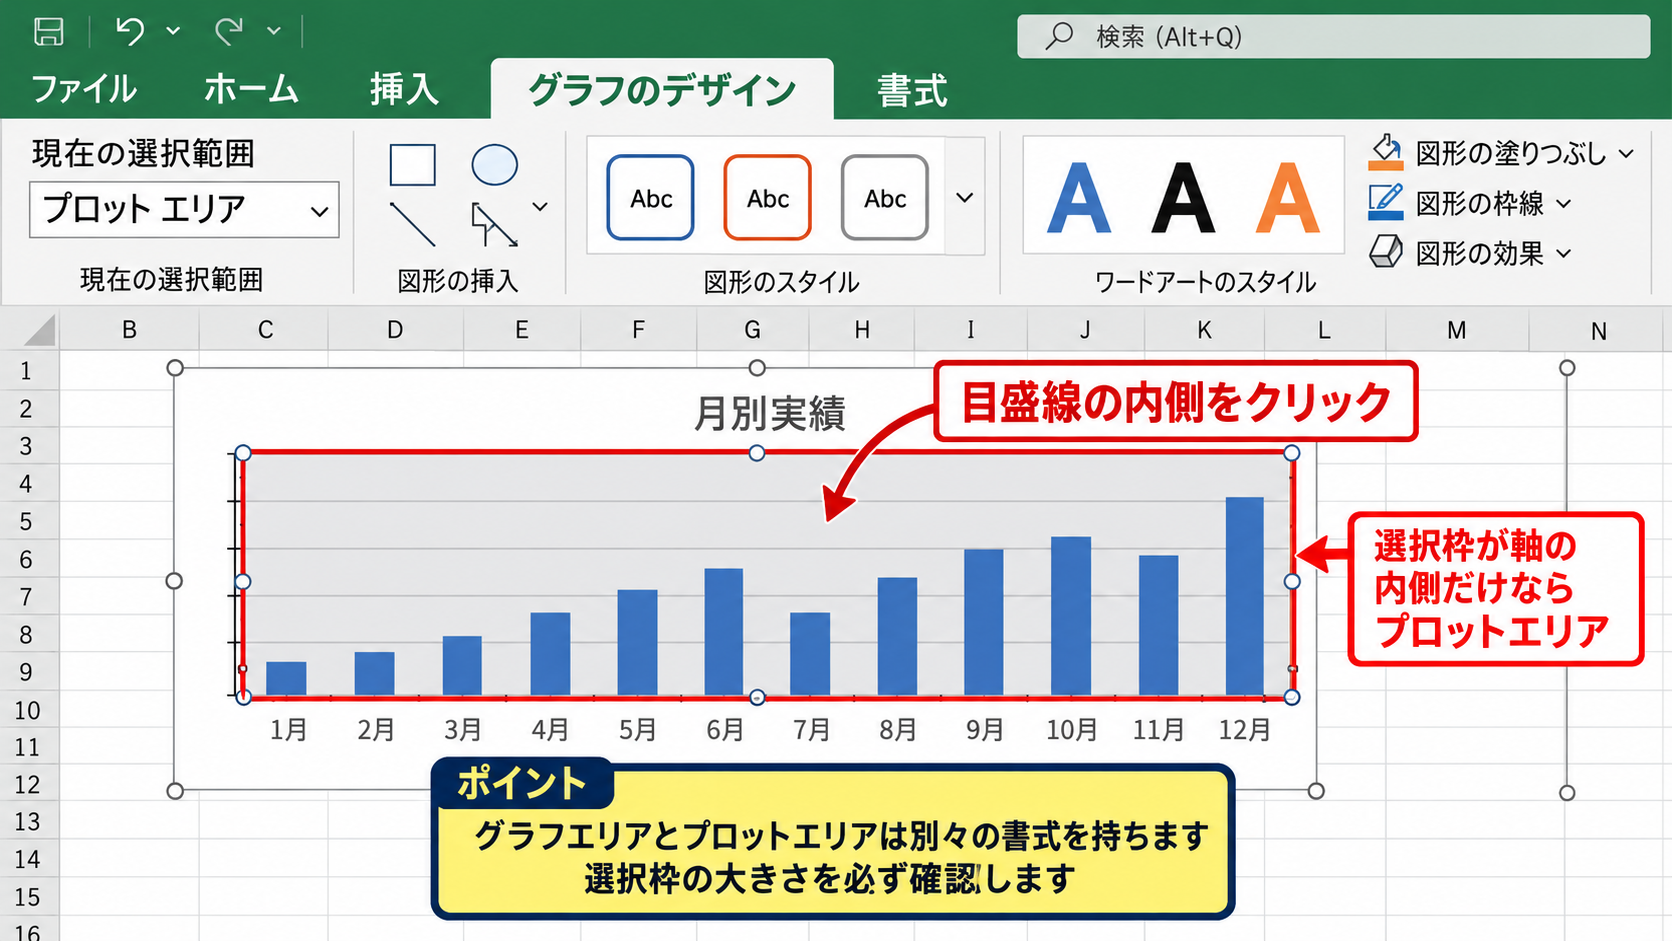Apply the blue outlined Abc shape style
The height and width of the screenshot is (941, 1672).
[650, 198]
